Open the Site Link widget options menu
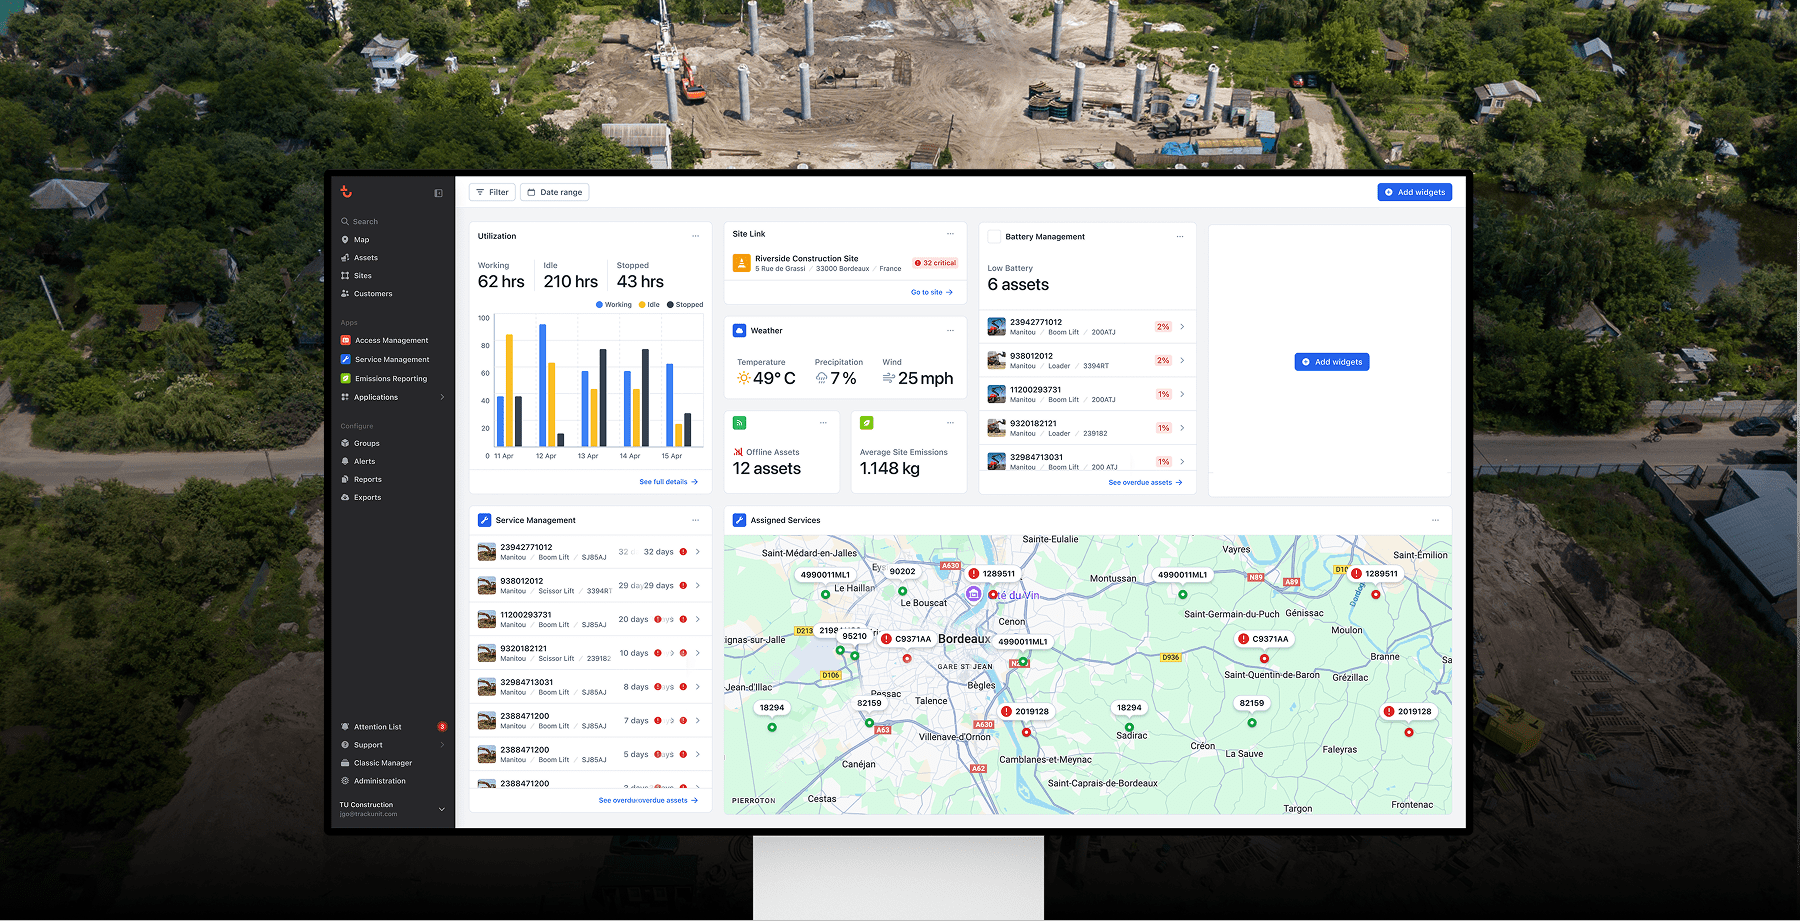The width and height of the screenshot is (1800, 921). (x=950, y=234)
